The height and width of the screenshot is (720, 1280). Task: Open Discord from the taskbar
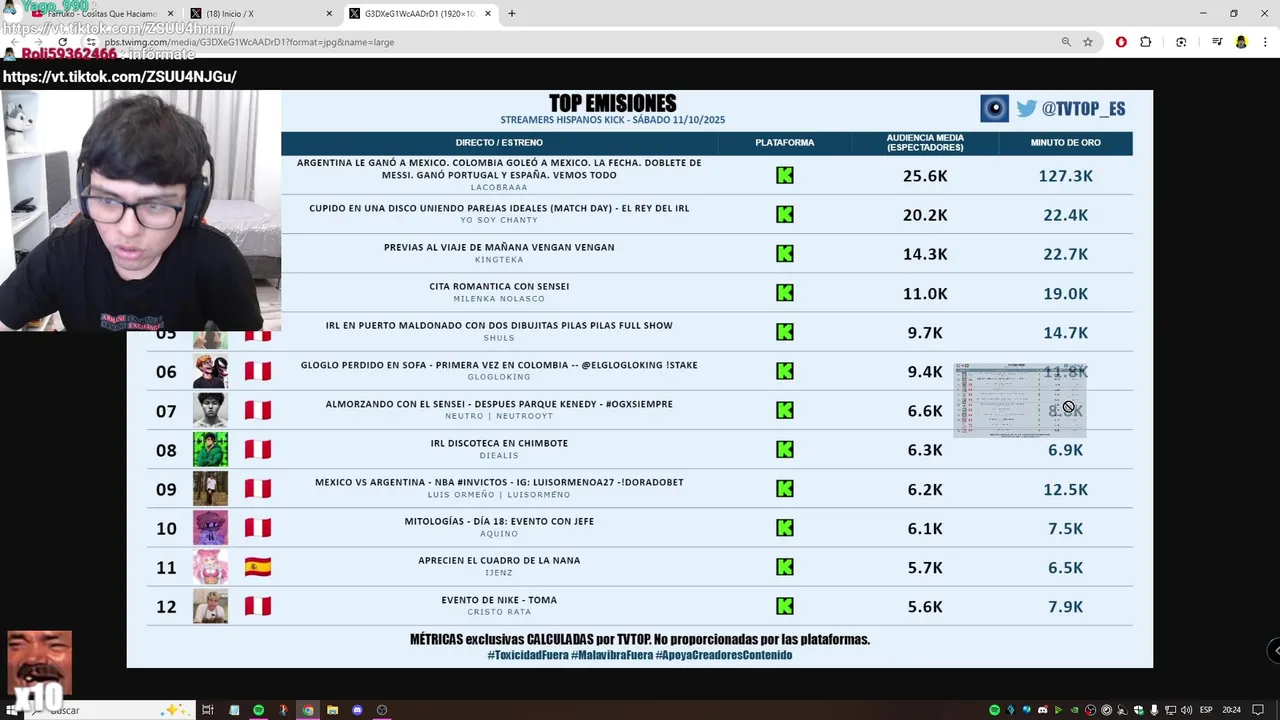pos(357,710)
